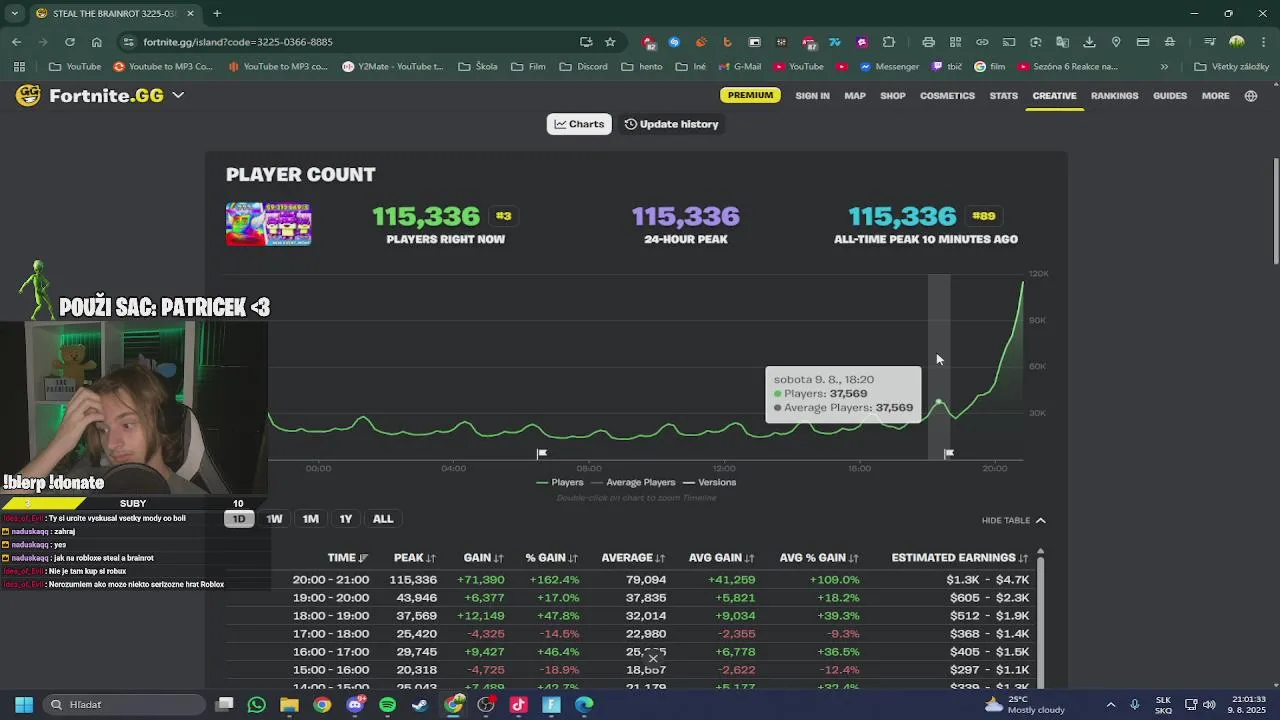Open the MAP menu item
Screen dimensions: 1280x720
[855, 96]
